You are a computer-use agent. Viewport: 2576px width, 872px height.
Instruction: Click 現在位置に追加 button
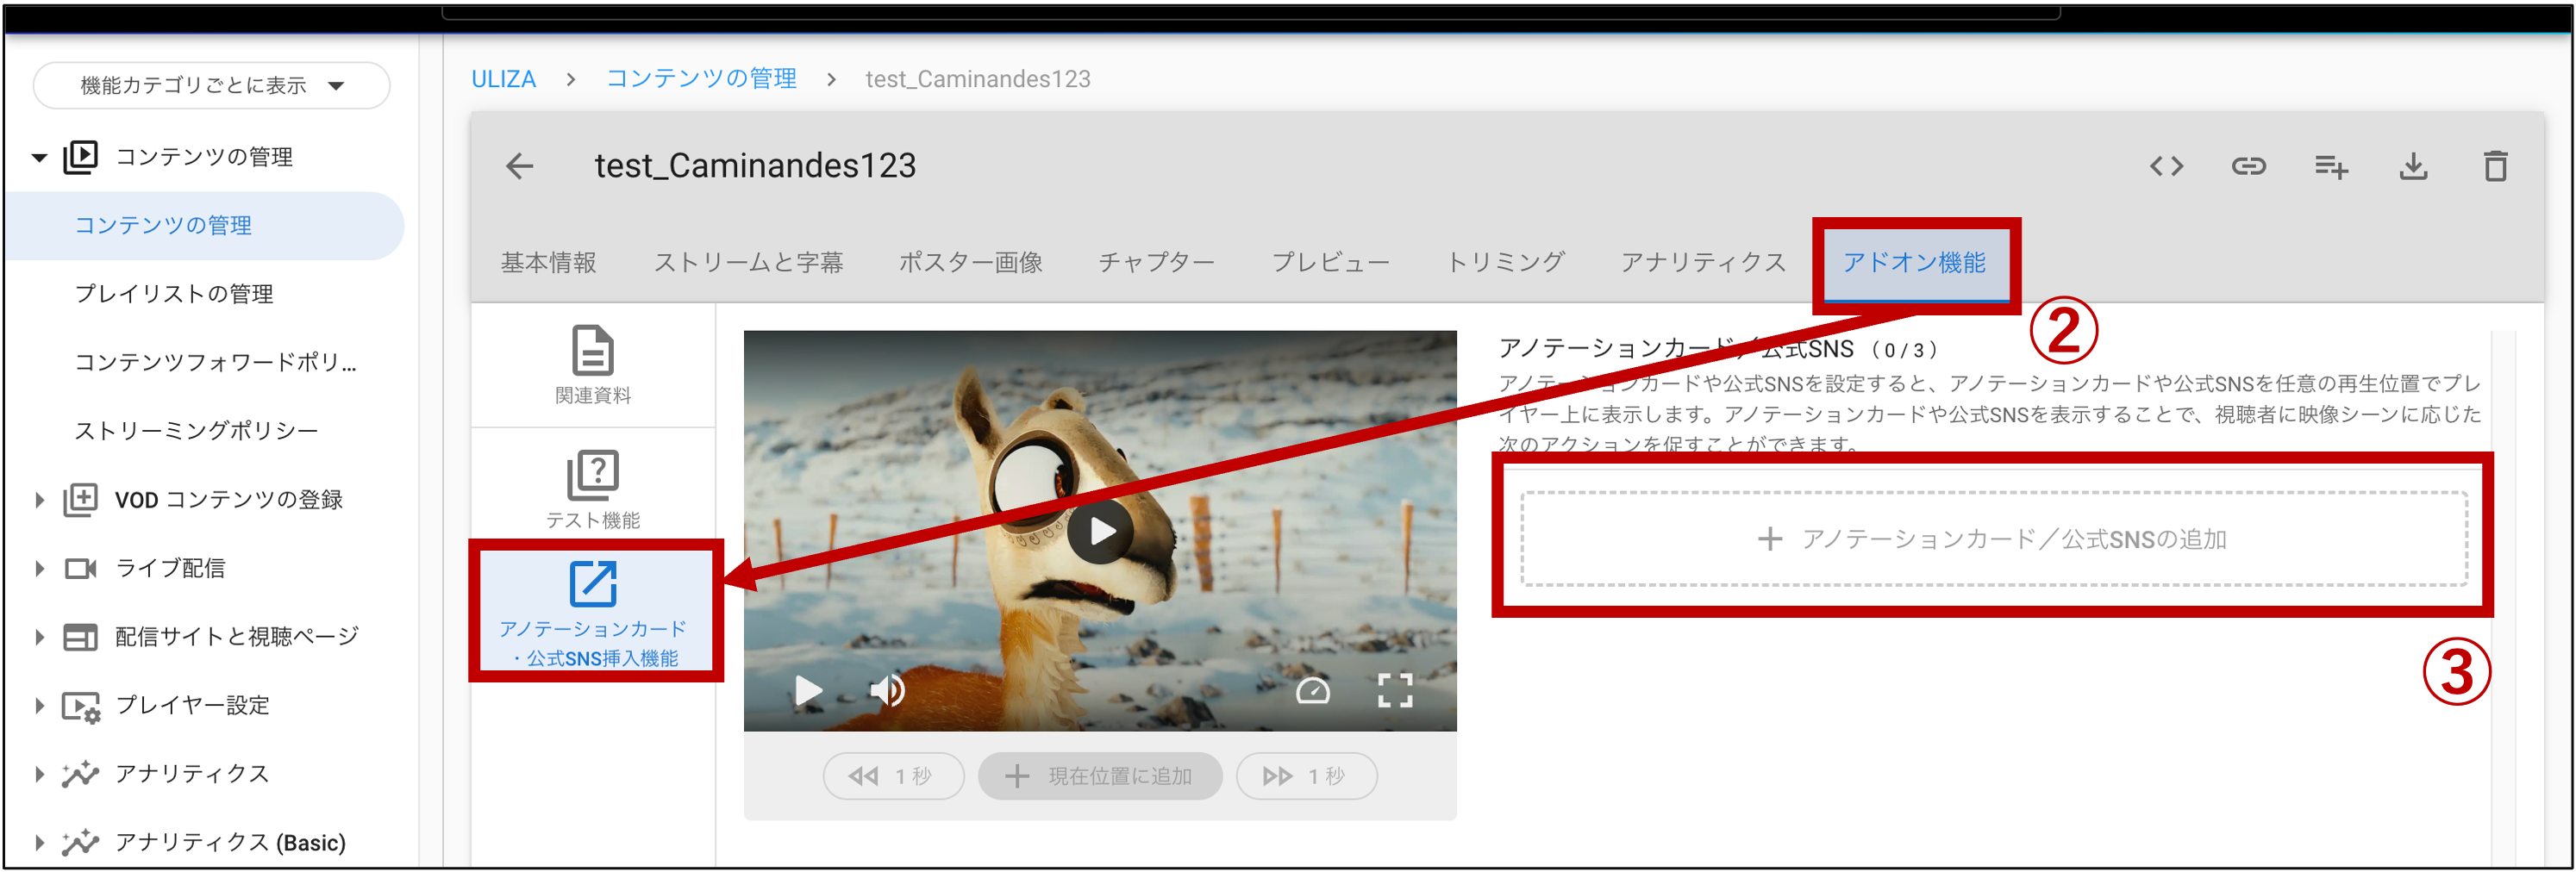1100,776
